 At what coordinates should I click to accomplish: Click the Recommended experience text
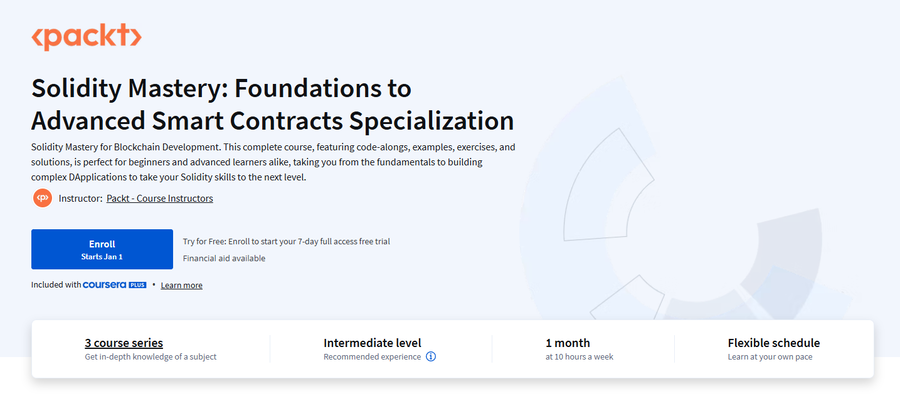[x=372, y=357]
